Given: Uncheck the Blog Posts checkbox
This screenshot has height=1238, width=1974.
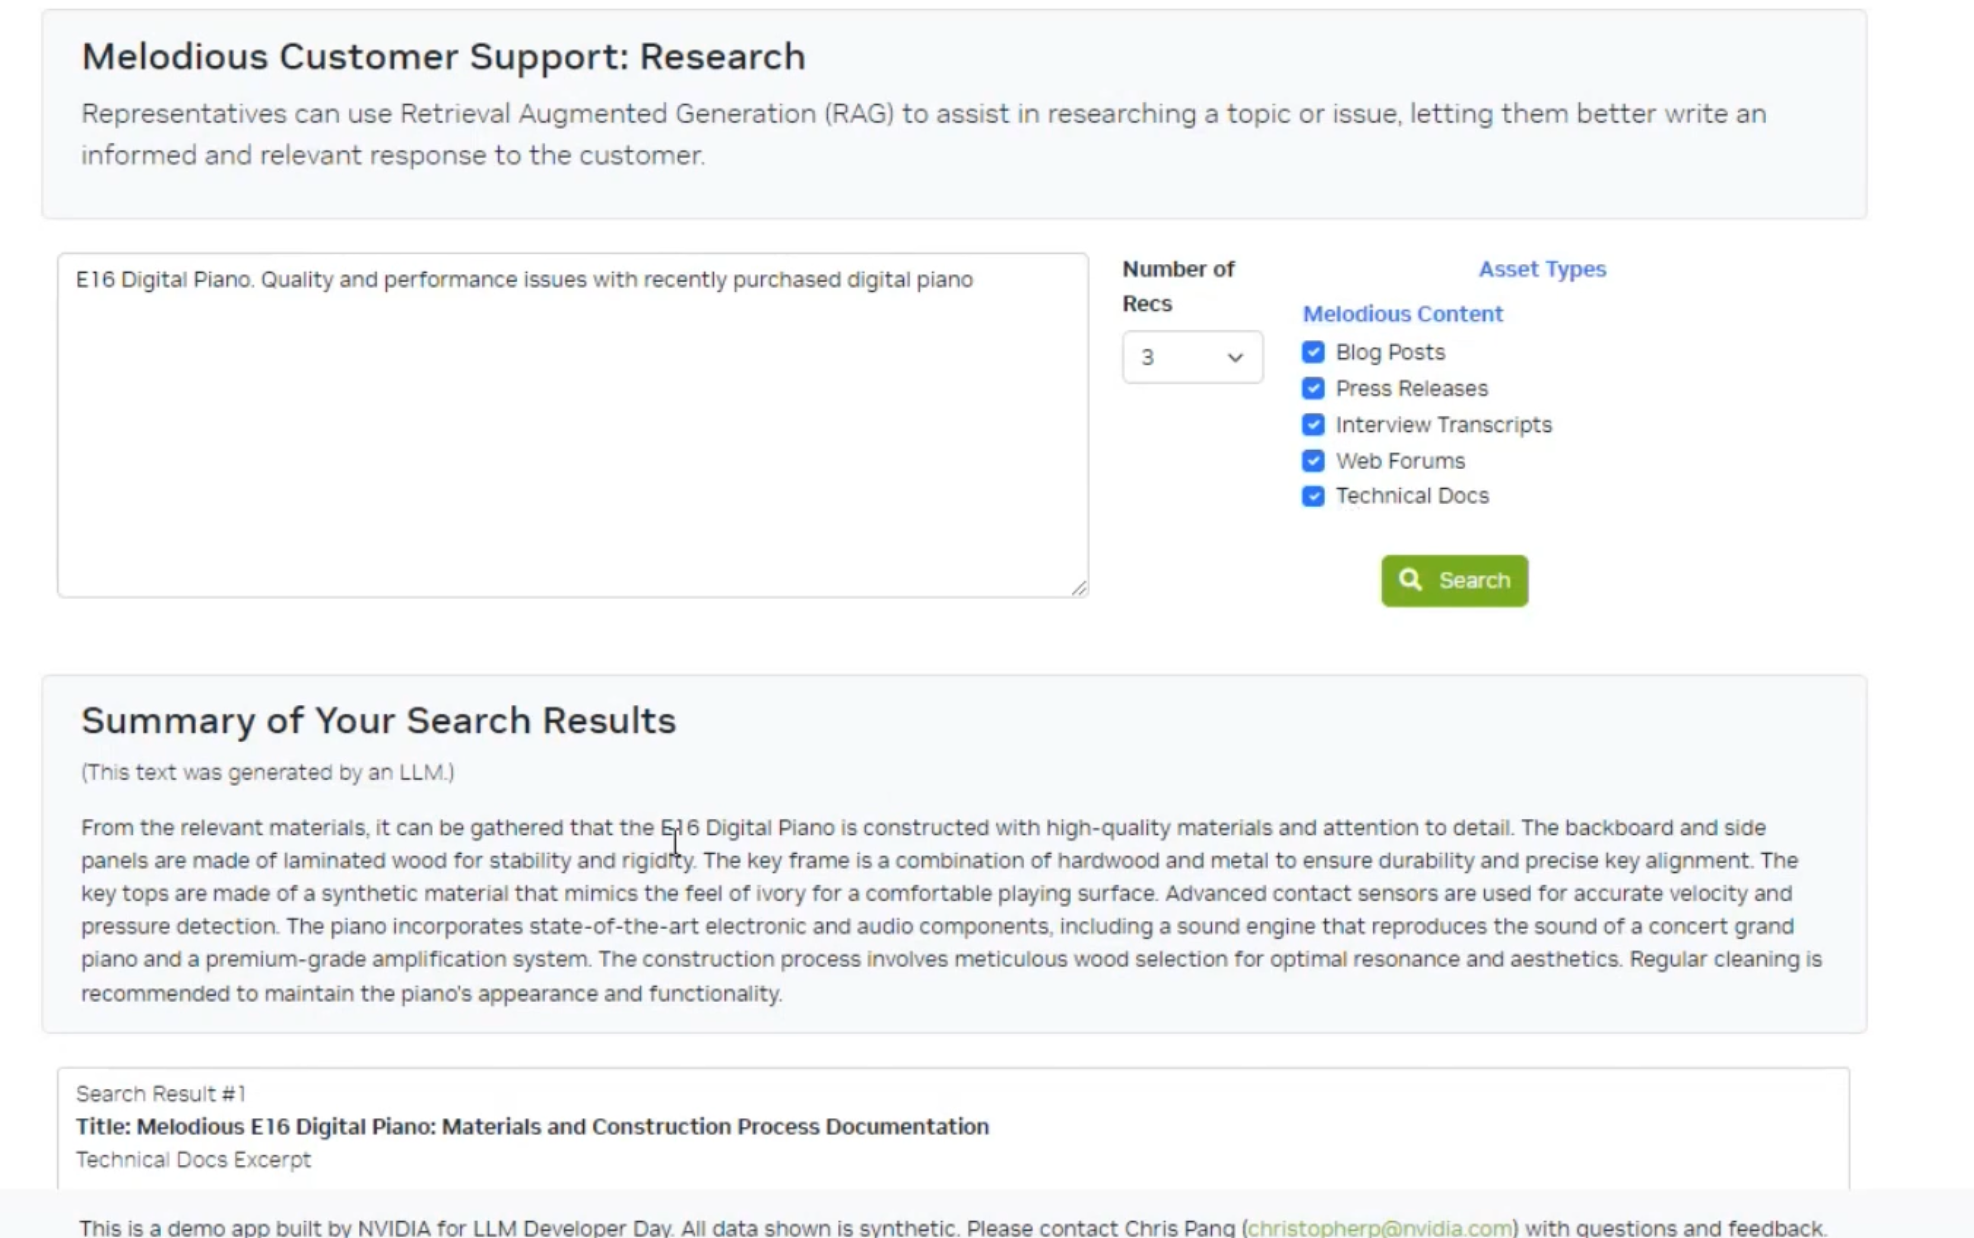Looking at the screenshot, I should 1313,352.
